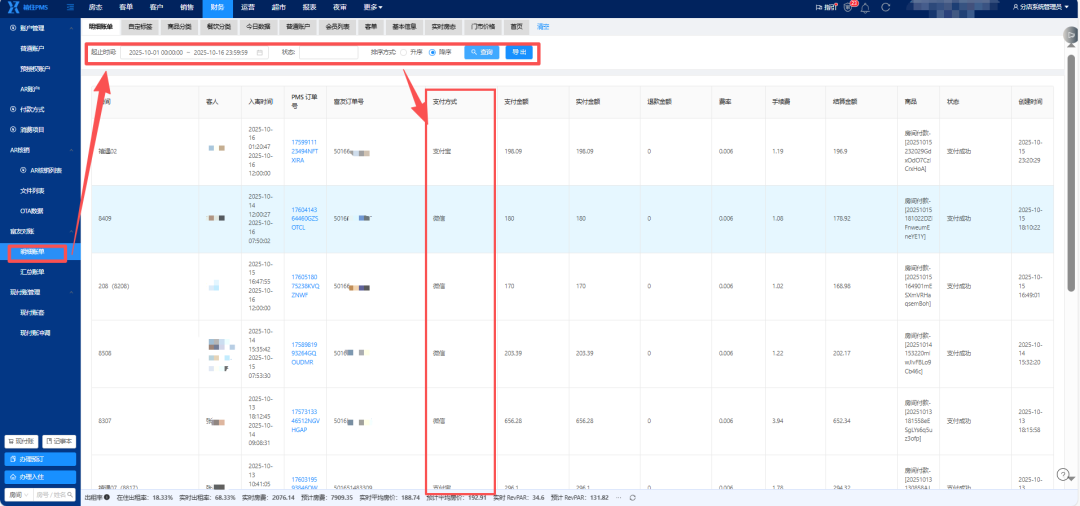Open 消费项目 in the sidebar

pyautogui.click(x=32, y=129)
